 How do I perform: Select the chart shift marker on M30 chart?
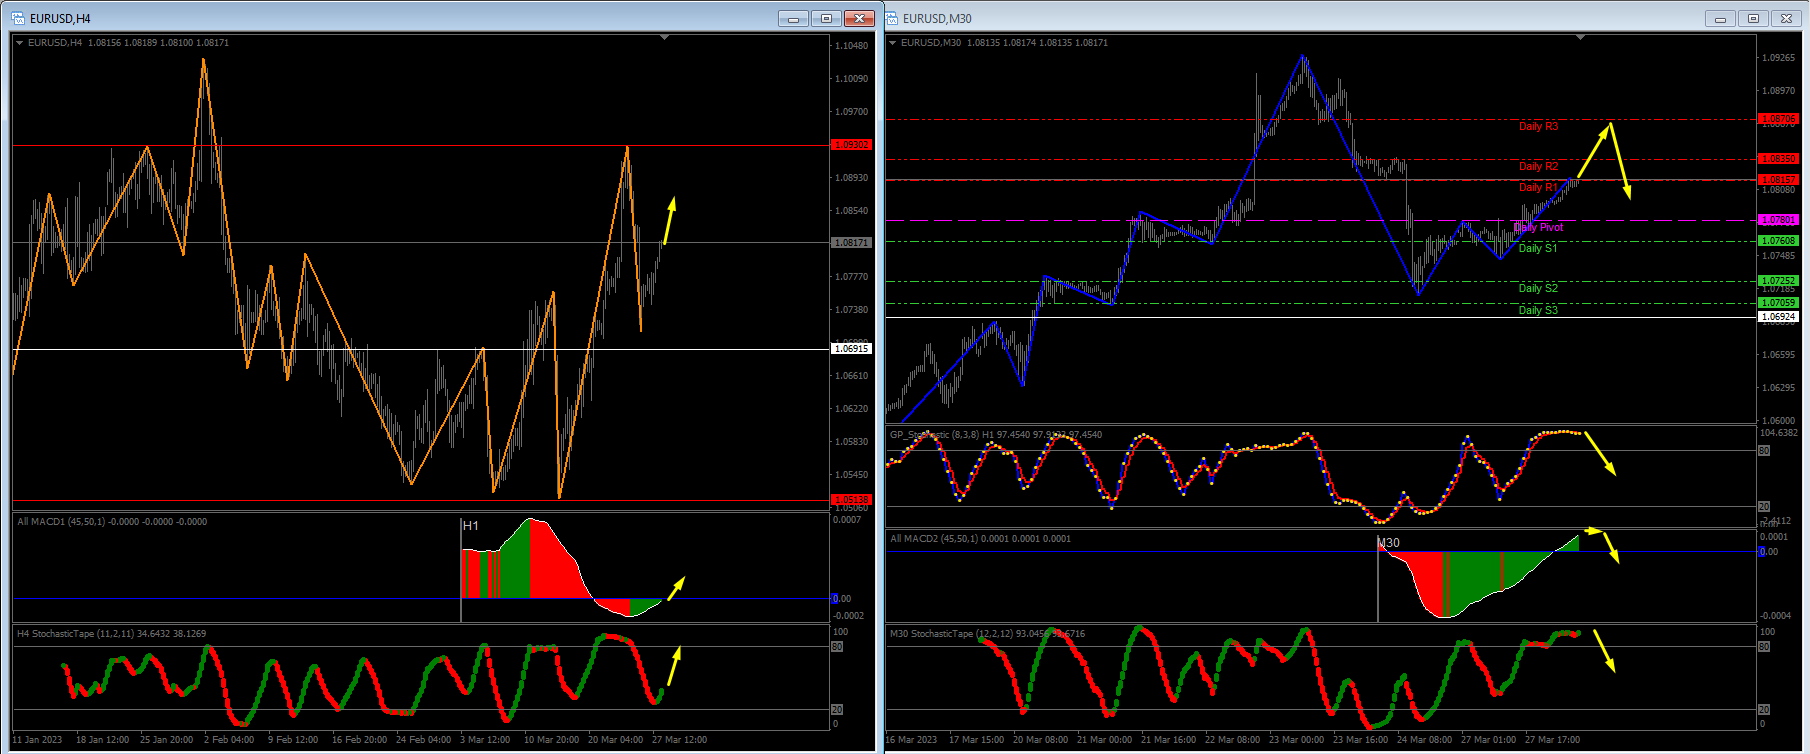(1580, 37)
